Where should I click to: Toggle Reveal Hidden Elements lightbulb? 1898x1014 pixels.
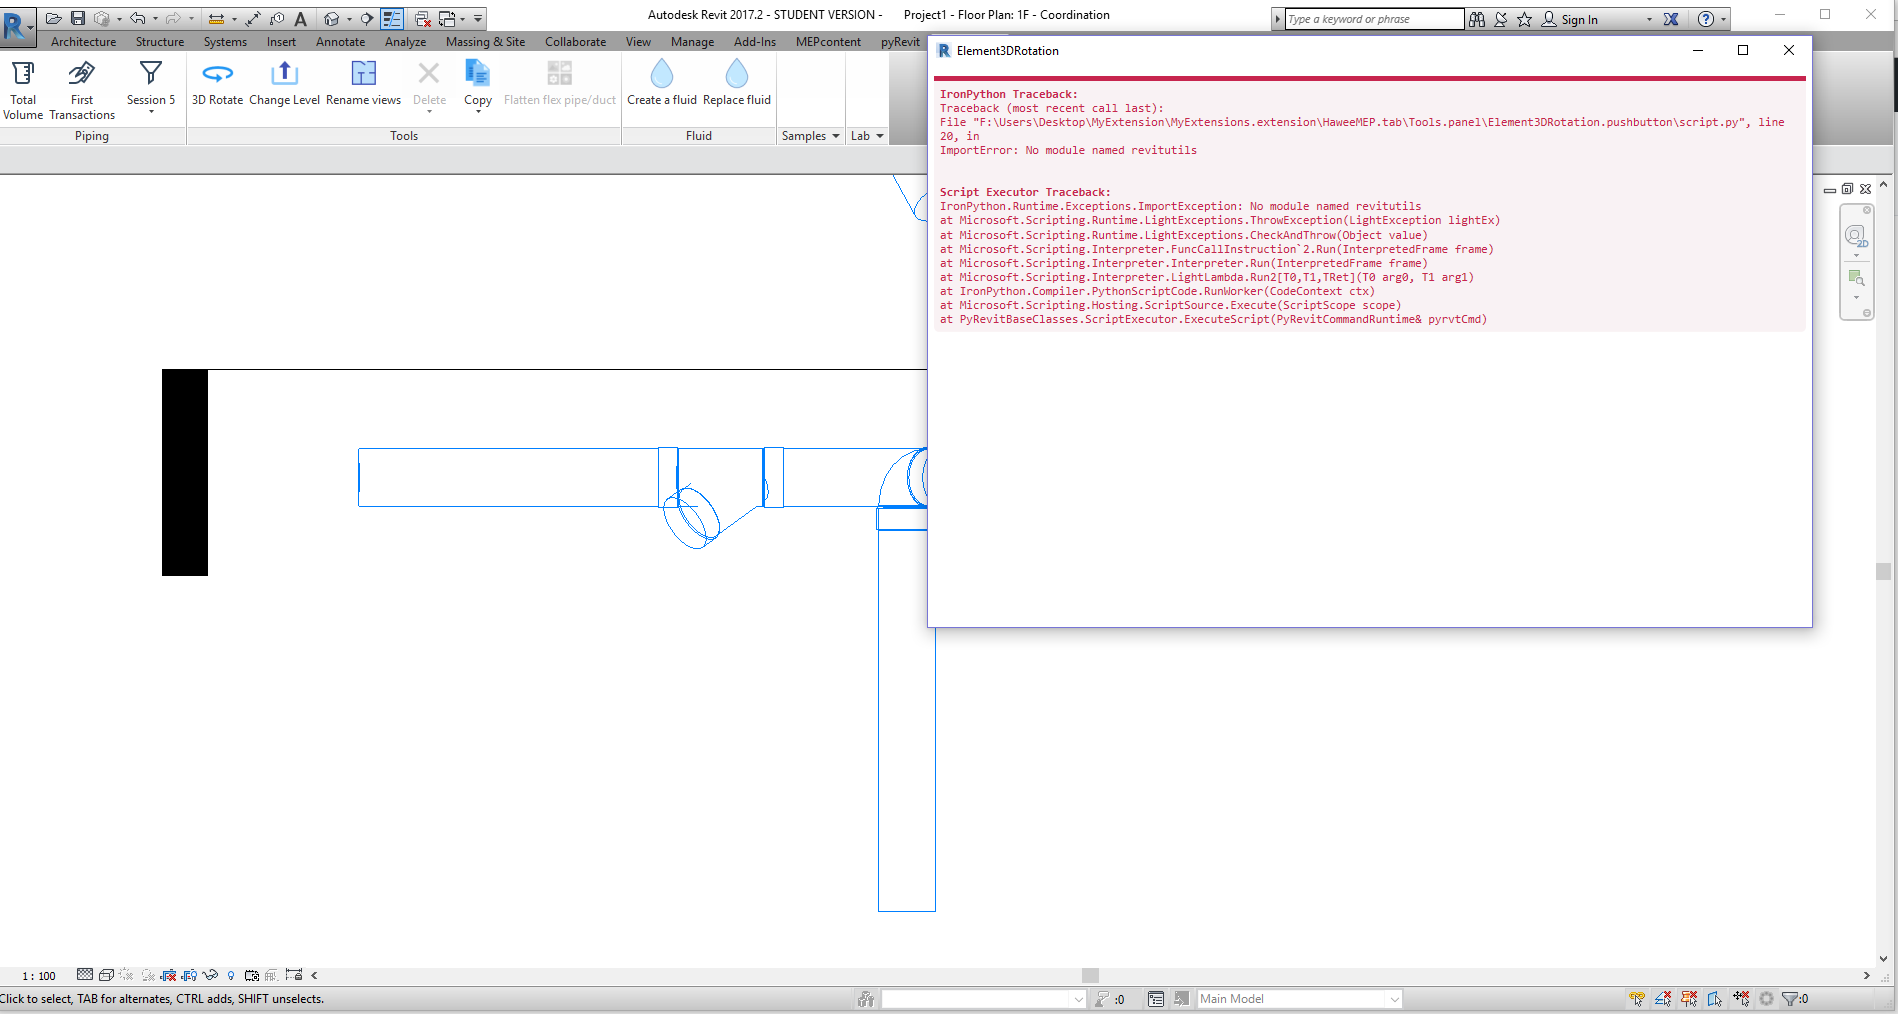coord(231,975)
